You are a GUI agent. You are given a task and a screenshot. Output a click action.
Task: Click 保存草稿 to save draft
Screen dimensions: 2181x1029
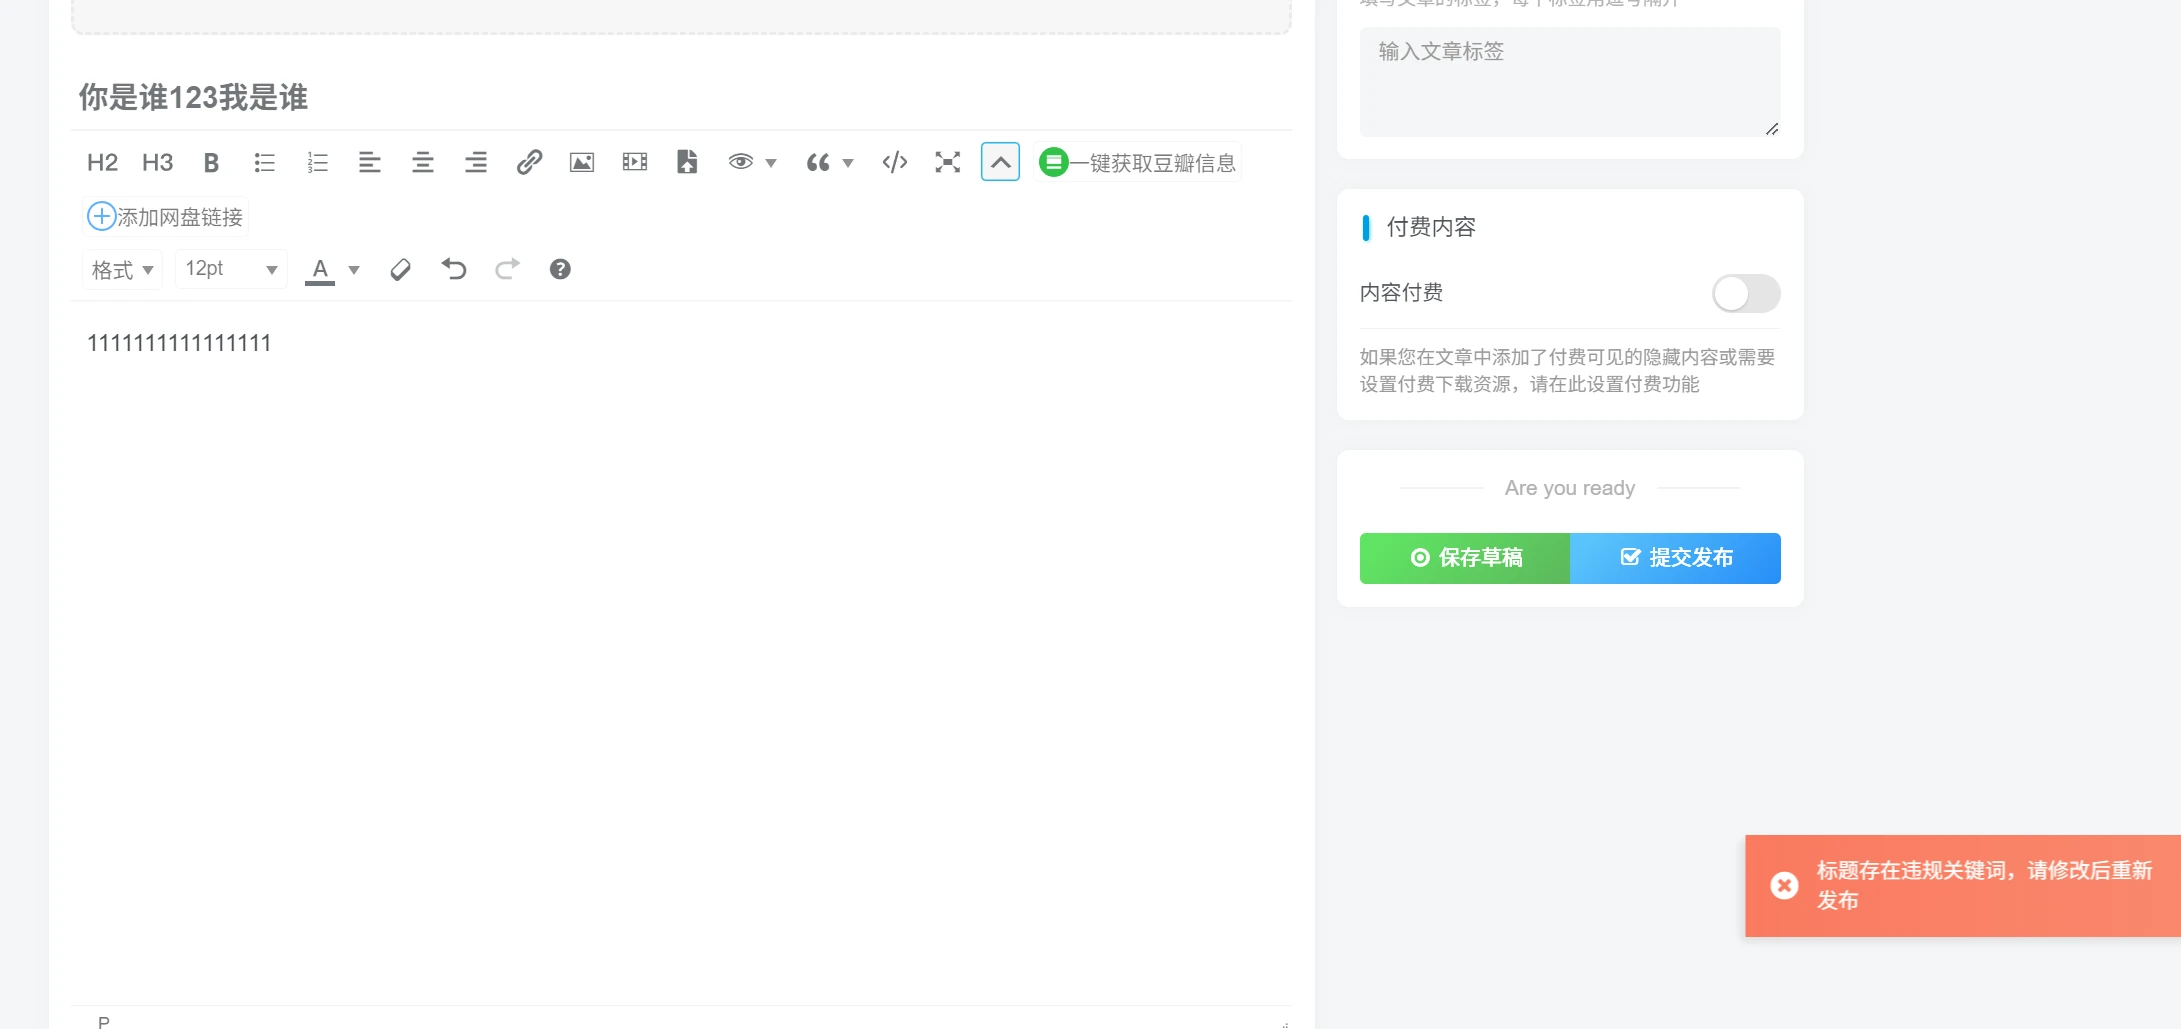click(x=1465, y=558)
